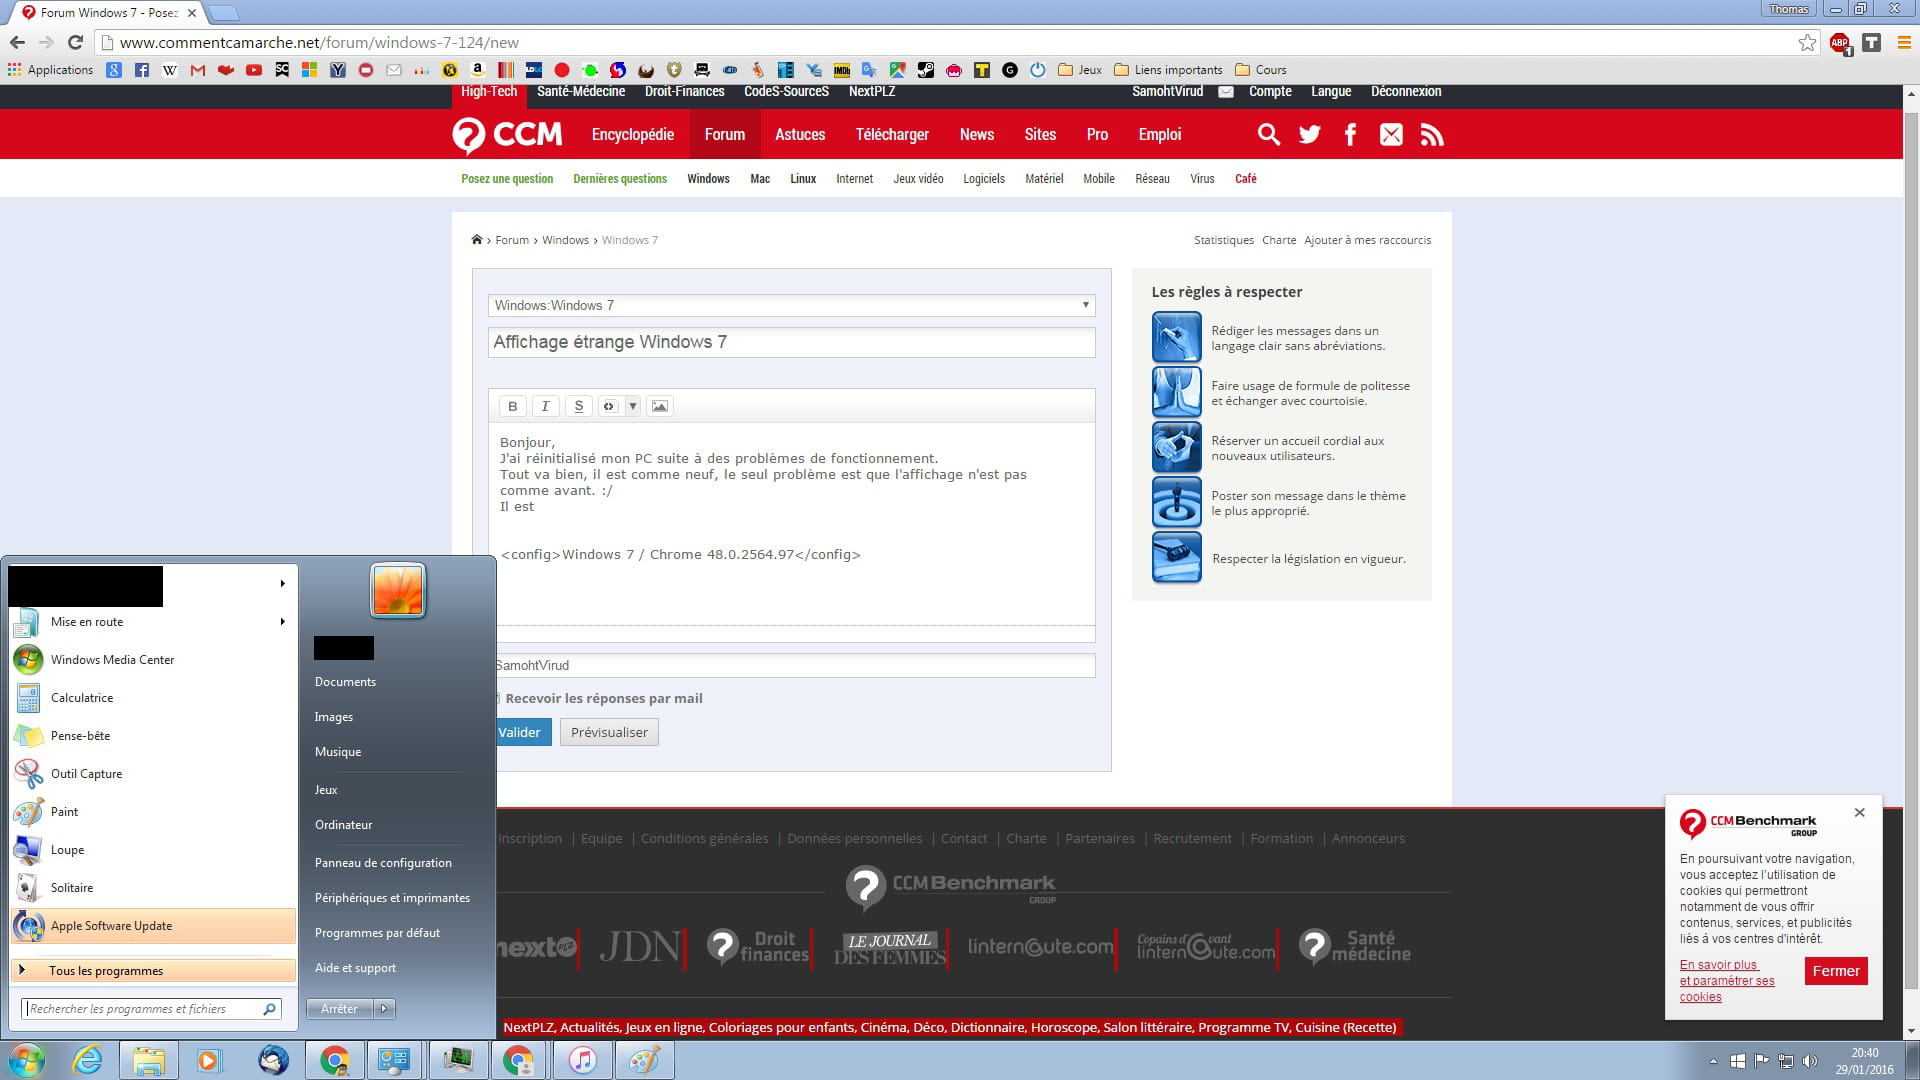Screen dimensions: 1920x1080
Task: Click Fermer on the cookie notice
Action: coord(1836,971)
